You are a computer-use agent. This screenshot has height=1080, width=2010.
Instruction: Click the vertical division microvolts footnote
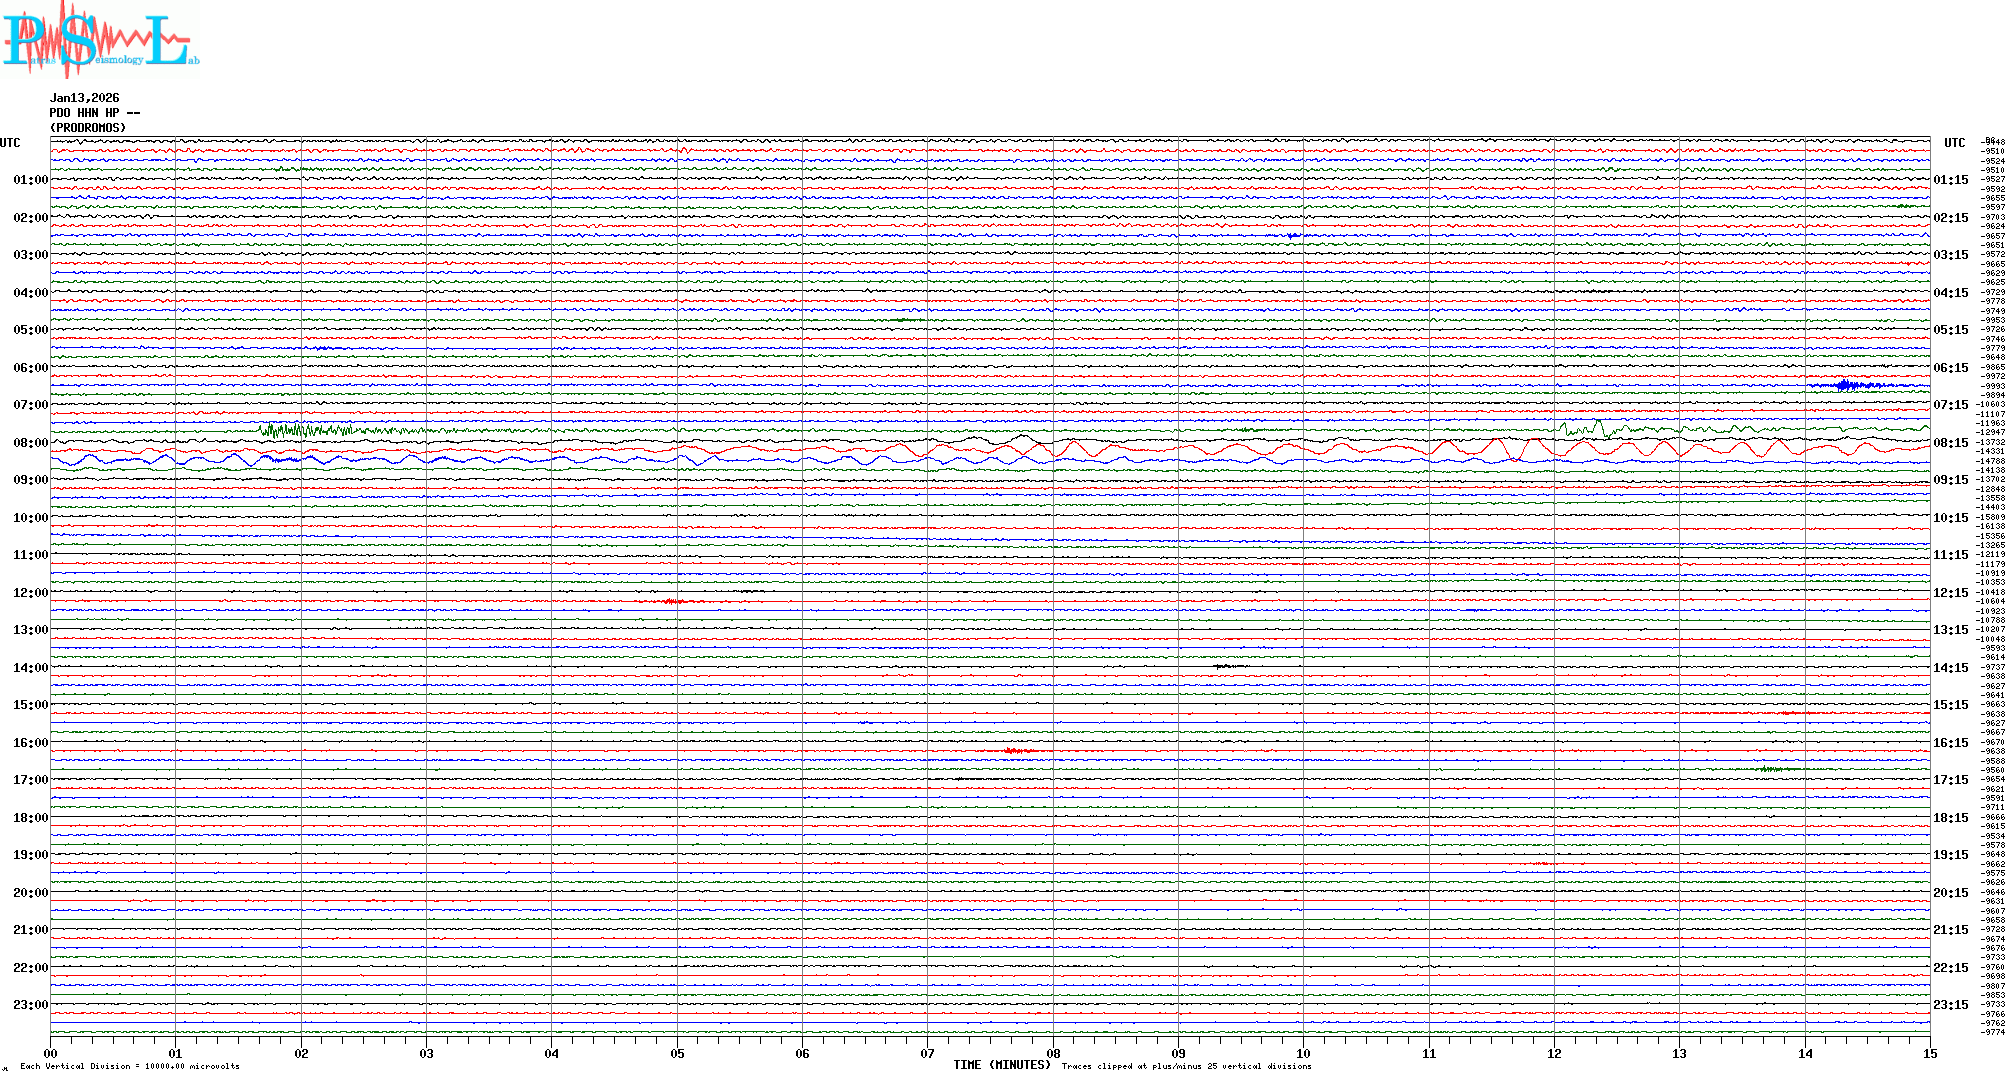130,1066
